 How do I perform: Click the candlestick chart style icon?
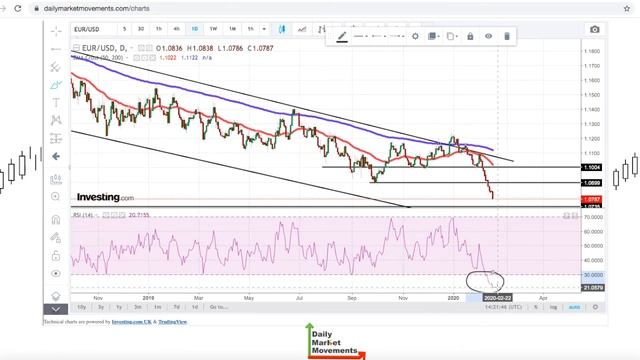282,29
